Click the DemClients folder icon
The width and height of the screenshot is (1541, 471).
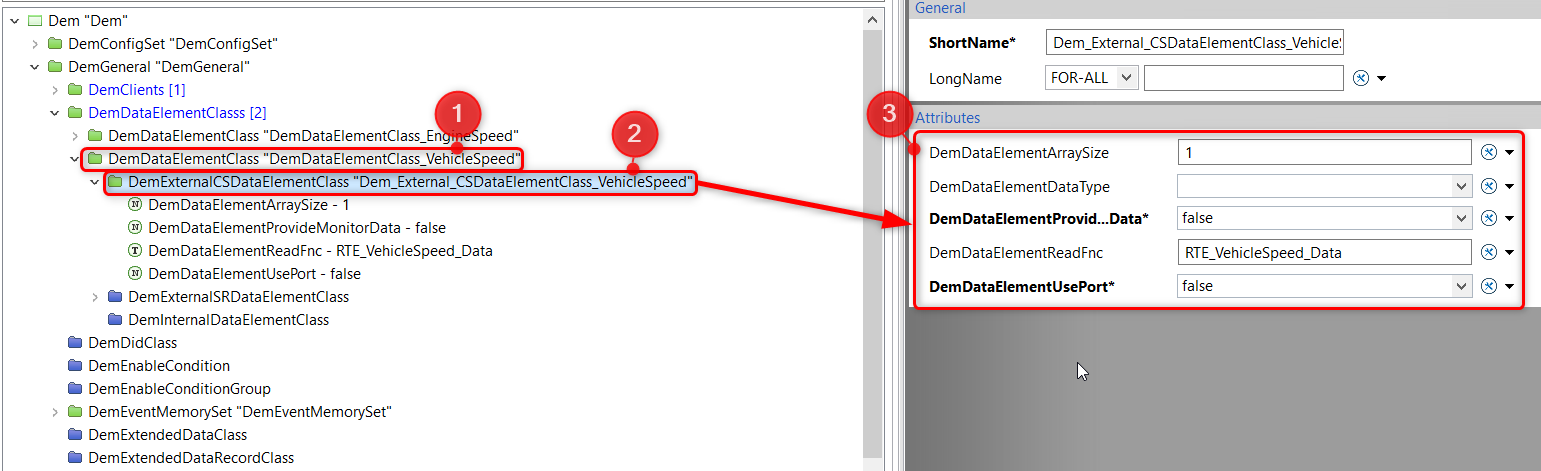[75, 90]
